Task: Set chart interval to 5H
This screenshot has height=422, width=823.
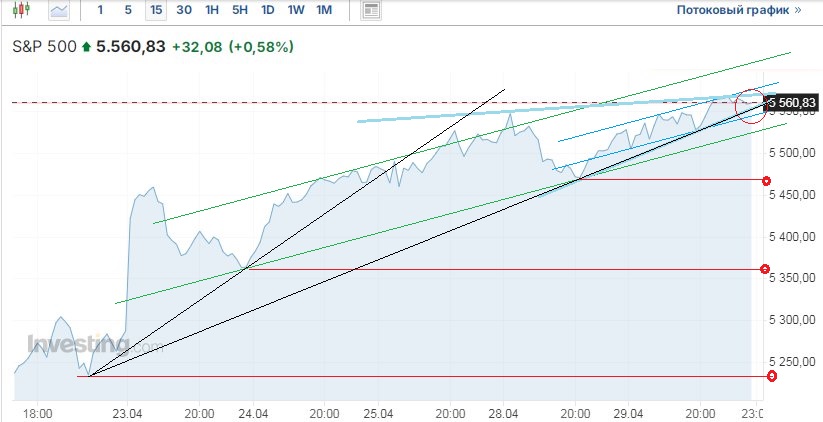Action: [240, 11]
